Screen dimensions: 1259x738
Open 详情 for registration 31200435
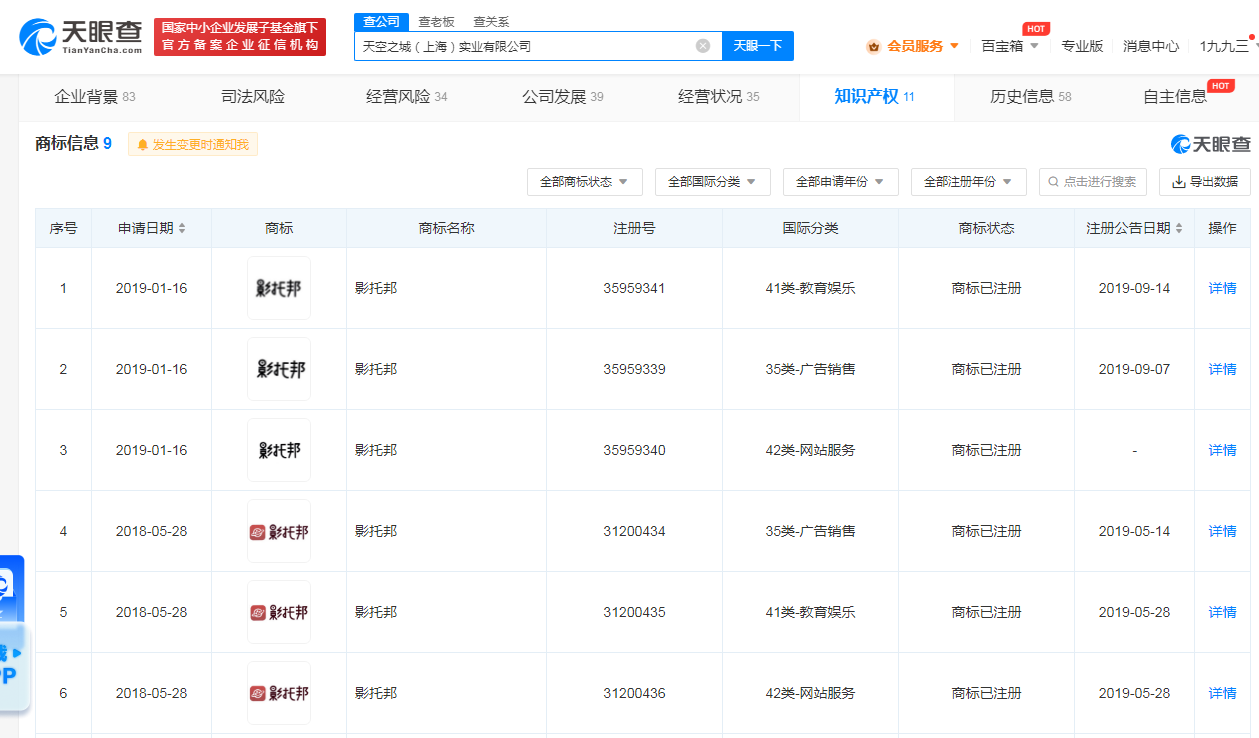click(1222, 612)
